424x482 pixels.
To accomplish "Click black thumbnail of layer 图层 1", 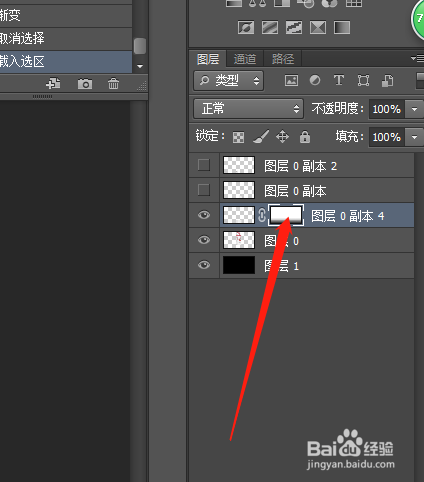I will click(x=239, y=265).
